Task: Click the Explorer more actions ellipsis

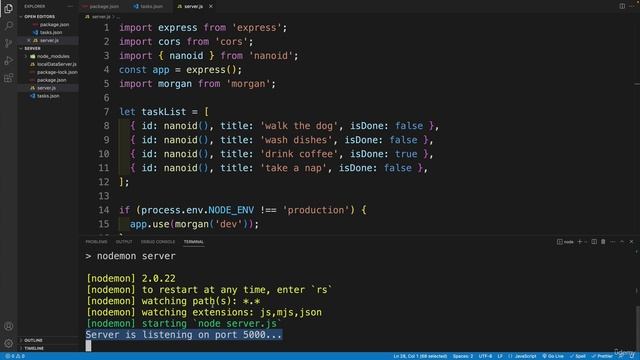Action: coord(70,7)
